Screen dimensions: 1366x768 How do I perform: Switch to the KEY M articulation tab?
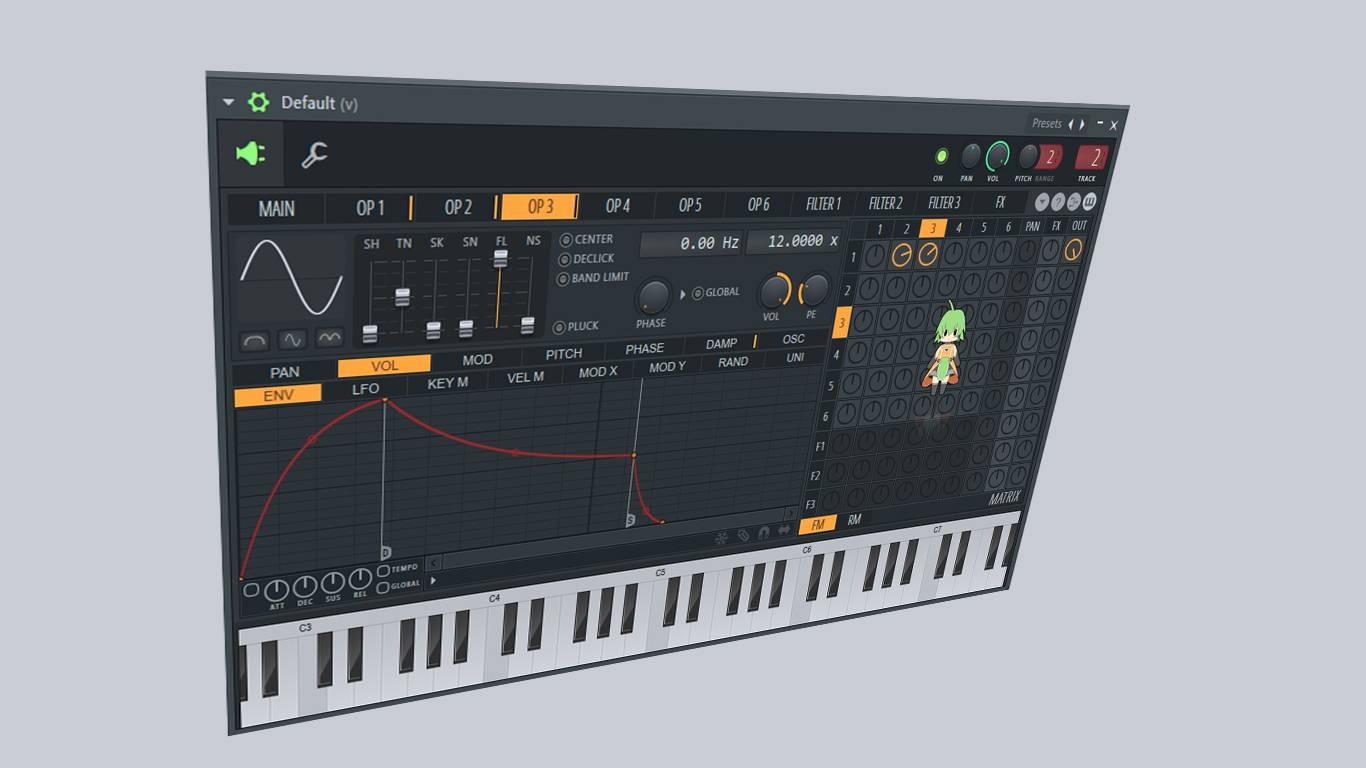pyautogui.click(x=448, y=383)
